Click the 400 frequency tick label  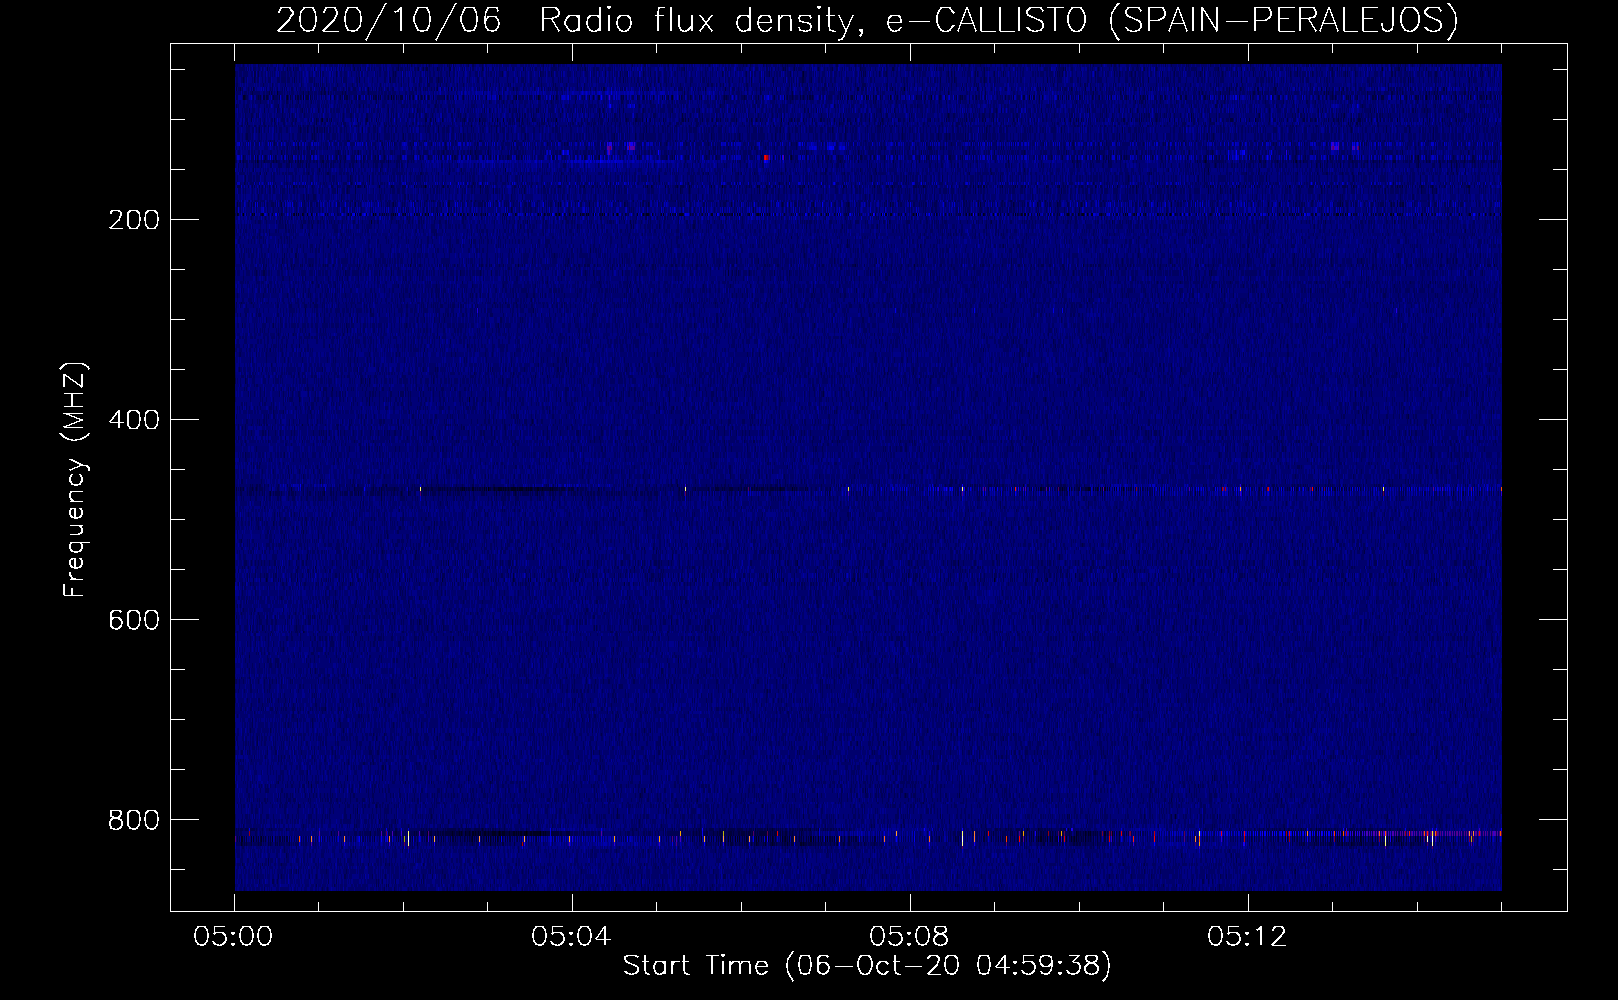(133, 420)
